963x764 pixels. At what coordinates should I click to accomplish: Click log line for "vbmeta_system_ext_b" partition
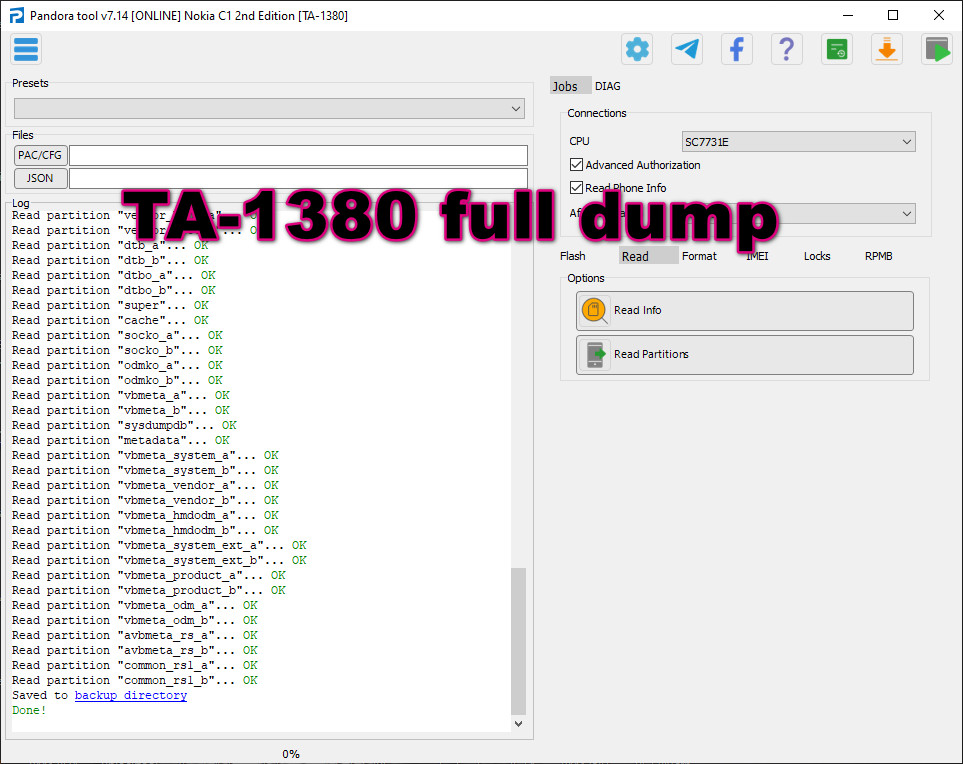click(160, 560)
